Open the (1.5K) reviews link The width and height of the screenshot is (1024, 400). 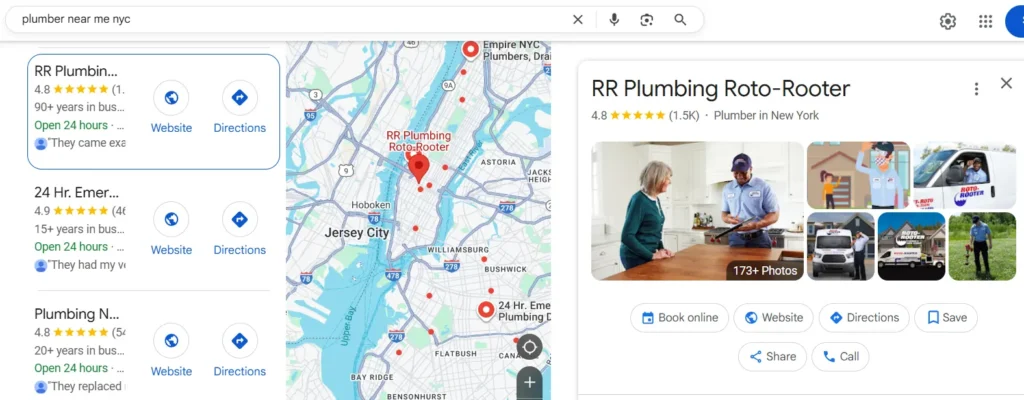(x=684, y=116)
